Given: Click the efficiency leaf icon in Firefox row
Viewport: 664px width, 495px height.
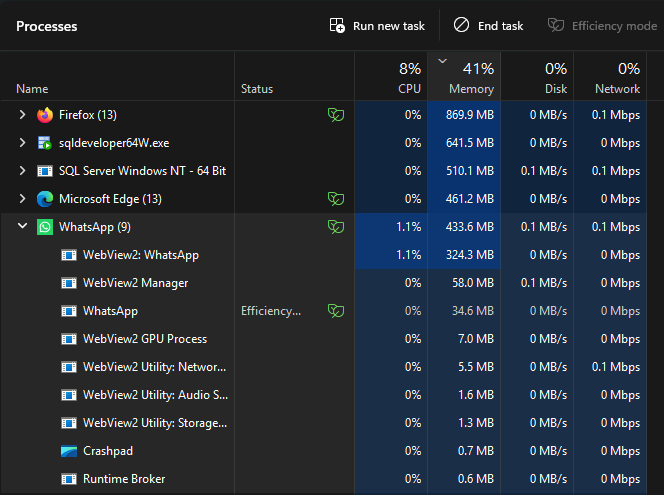Looking at the screenshot, I should pyautogui.click(x=336, y=115).
